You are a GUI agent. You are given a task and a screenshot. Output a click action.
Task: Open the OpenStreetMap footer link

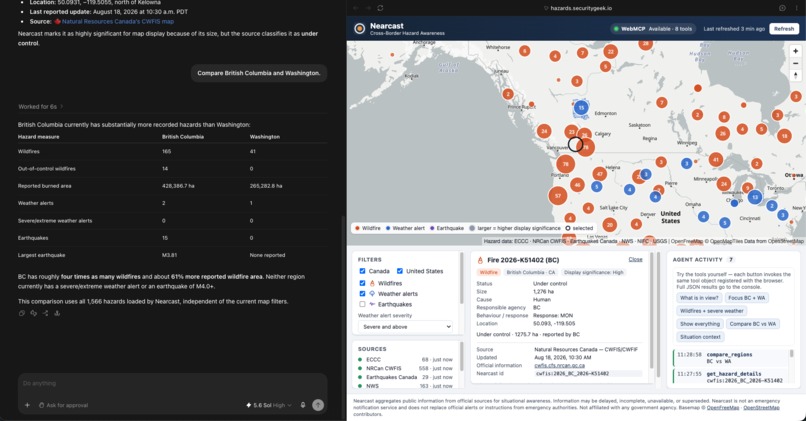761,408
